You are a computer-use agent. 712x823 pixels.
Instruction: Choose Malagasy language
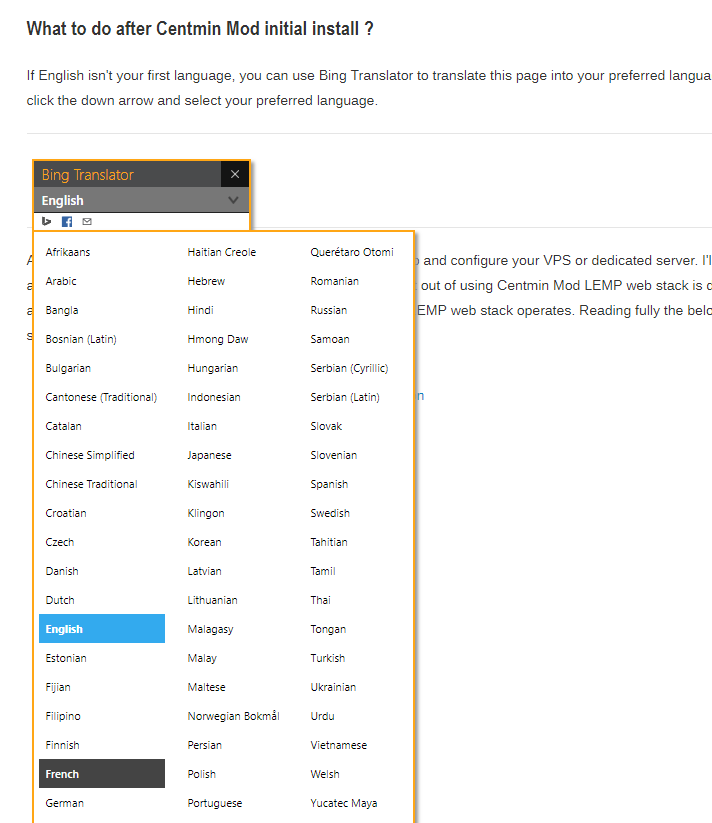pos(210,629)
